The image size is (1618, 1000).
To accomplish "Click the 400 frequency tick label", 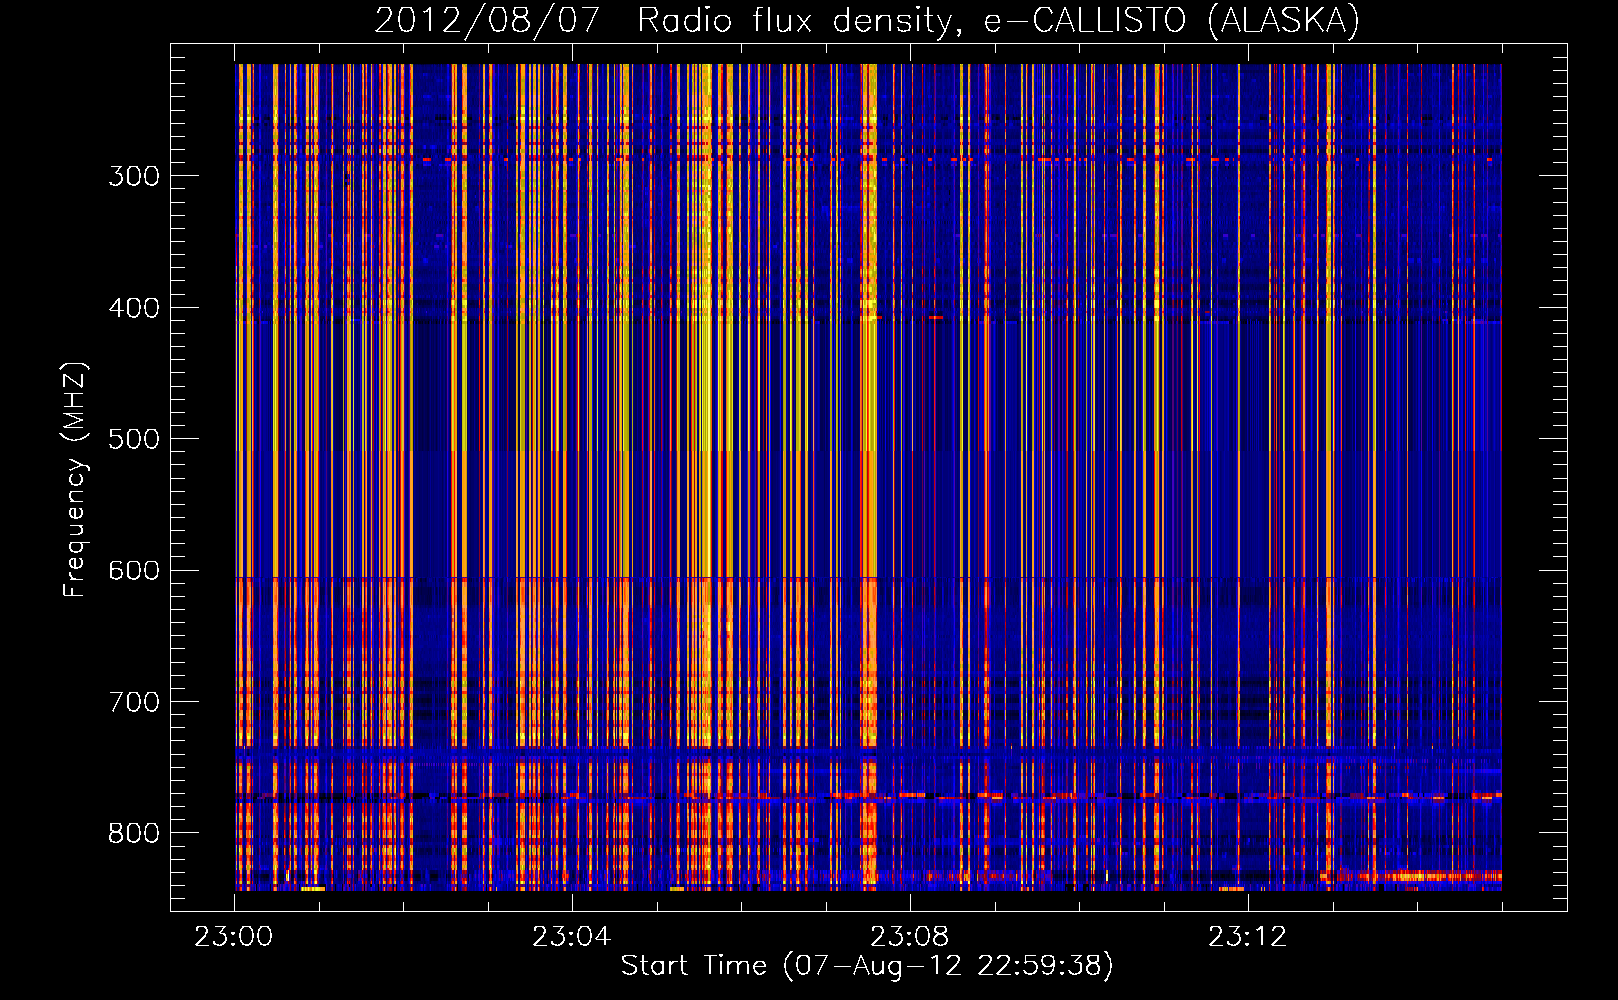I will [x=134, y=308].
